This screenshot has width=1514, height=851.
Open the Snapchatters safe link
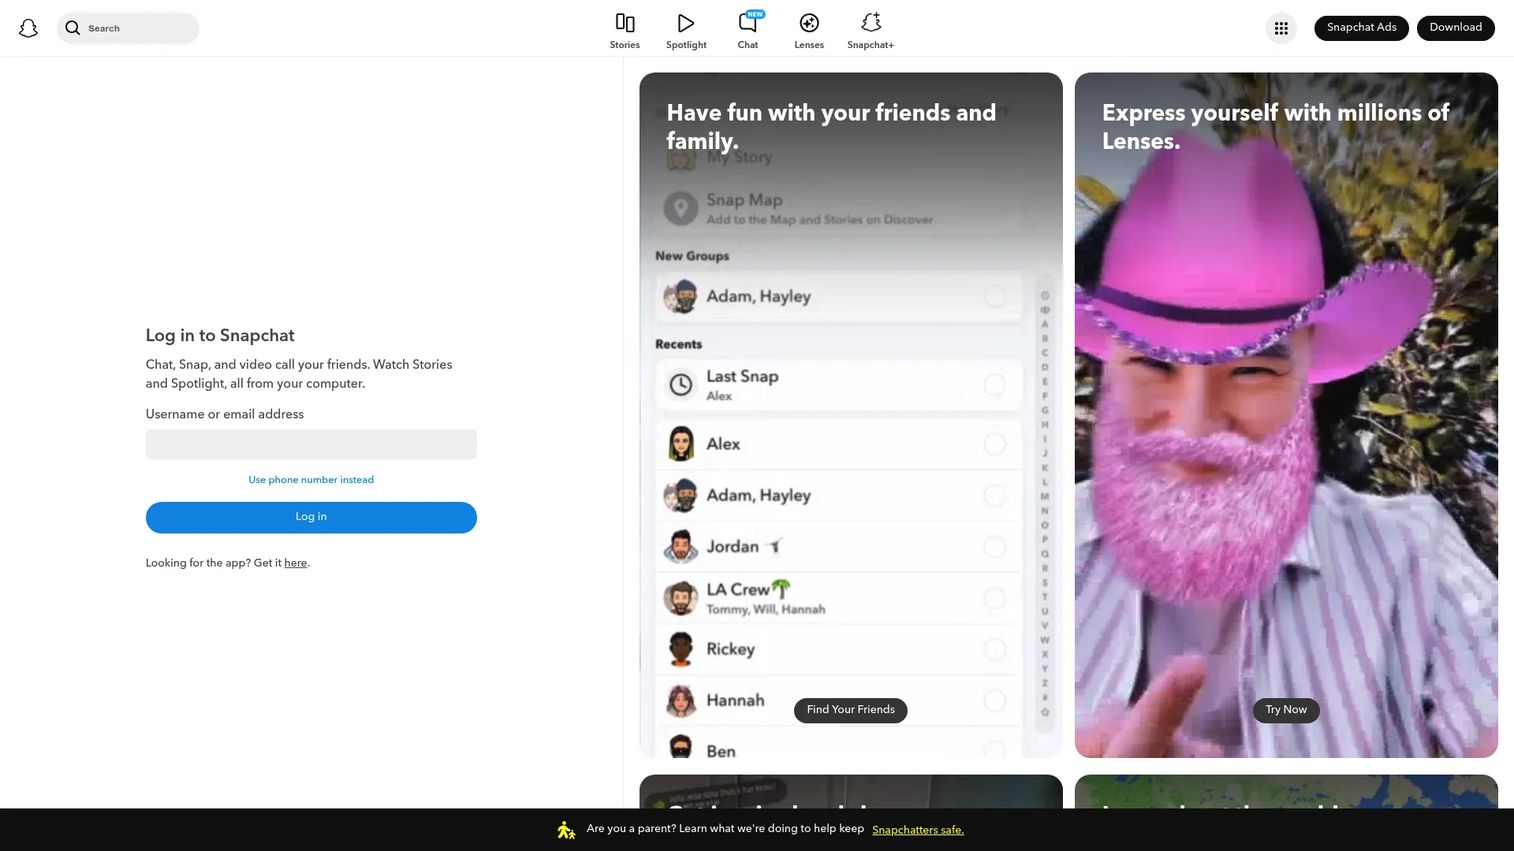[918, 830]
